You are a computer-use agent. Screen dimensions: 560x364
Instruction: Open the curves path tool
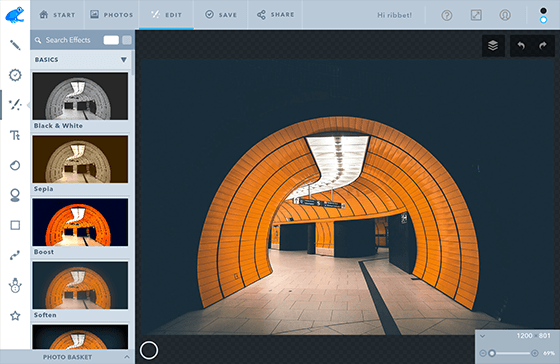[x=15, y=255]
